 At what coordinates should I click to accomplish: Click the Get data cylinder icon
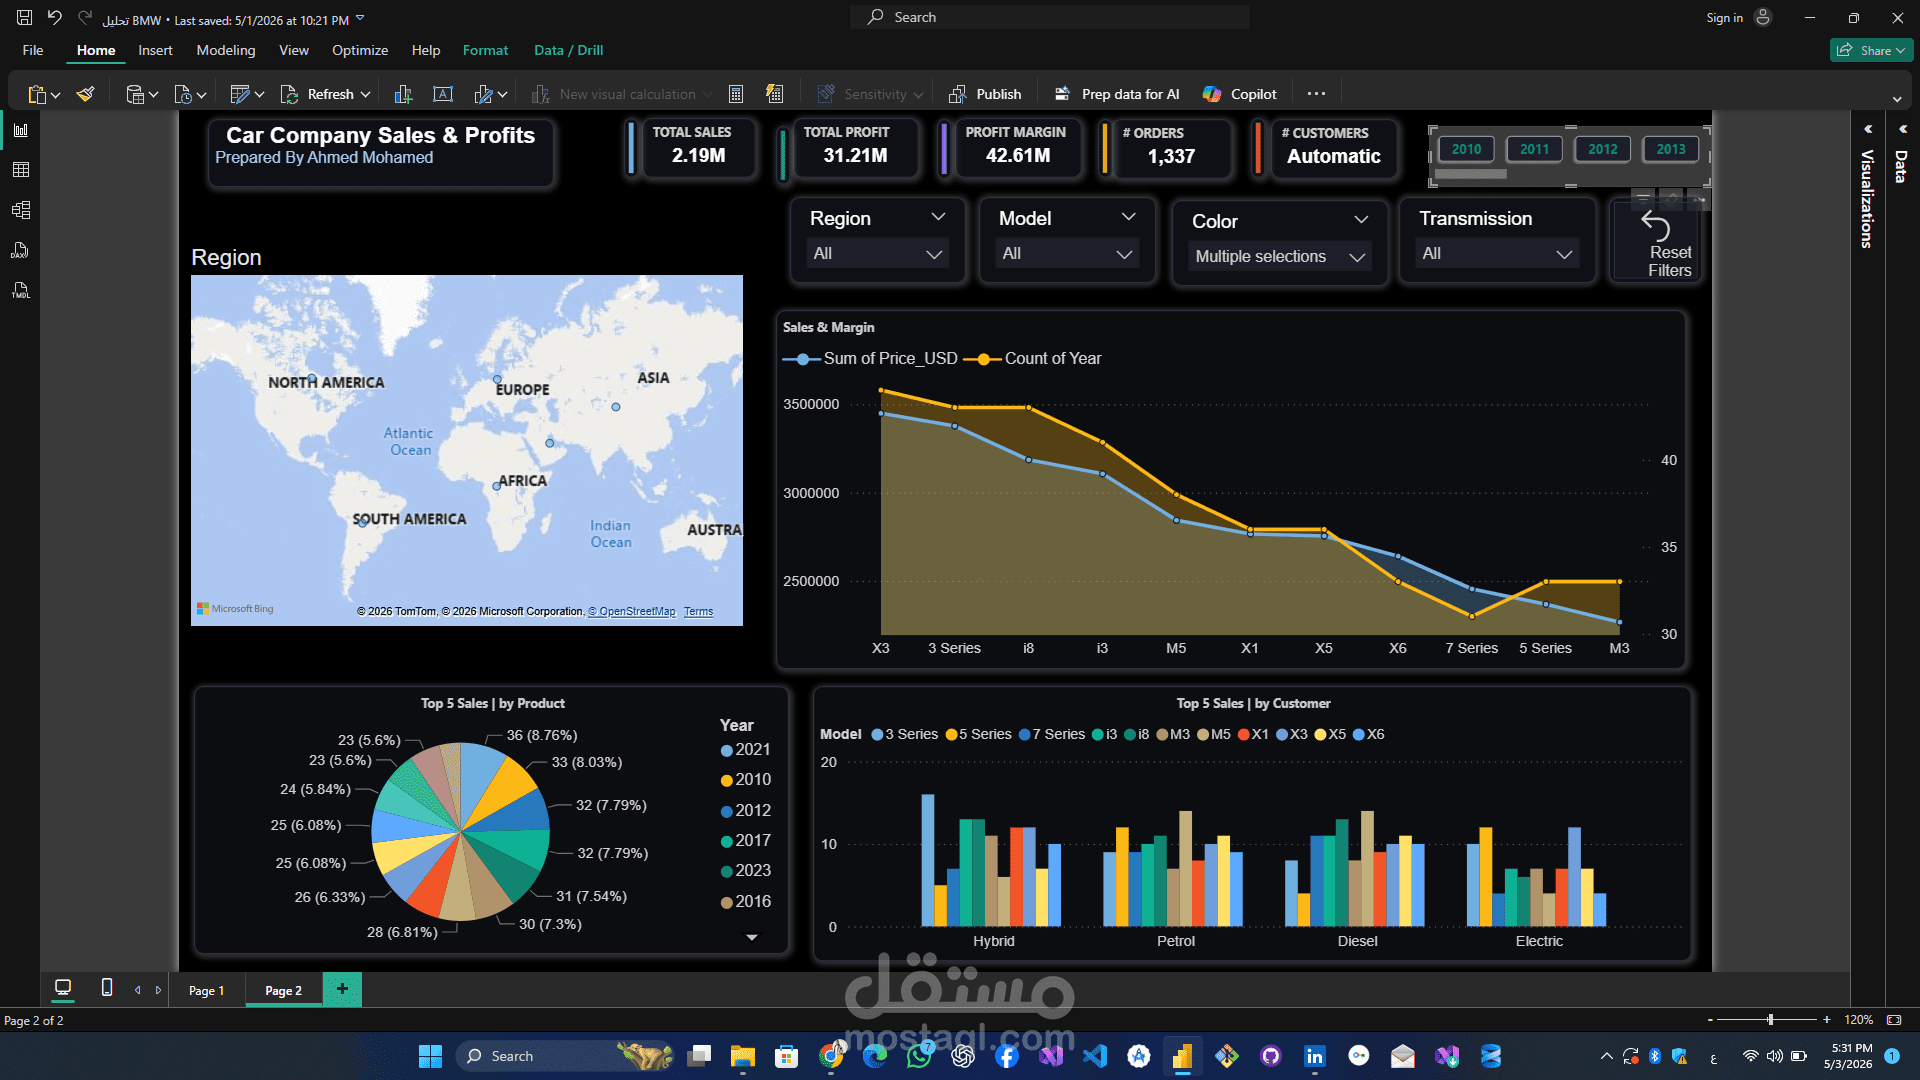[135, 94]
